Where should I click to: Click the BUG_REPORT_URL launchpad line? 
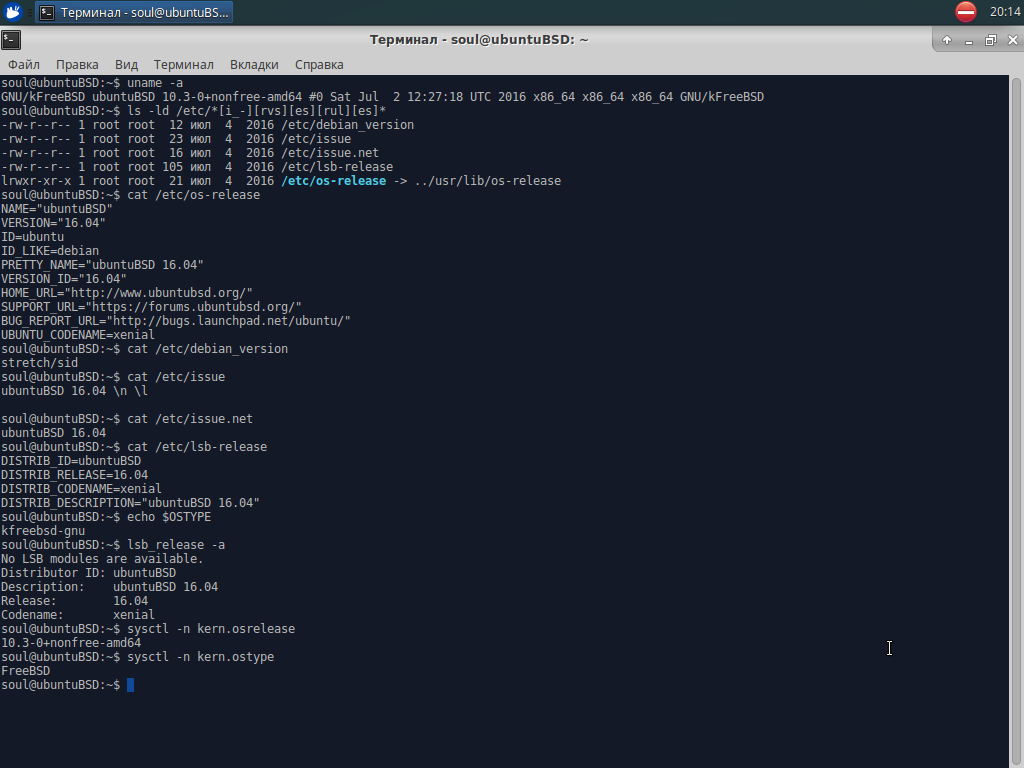[176, 321]
